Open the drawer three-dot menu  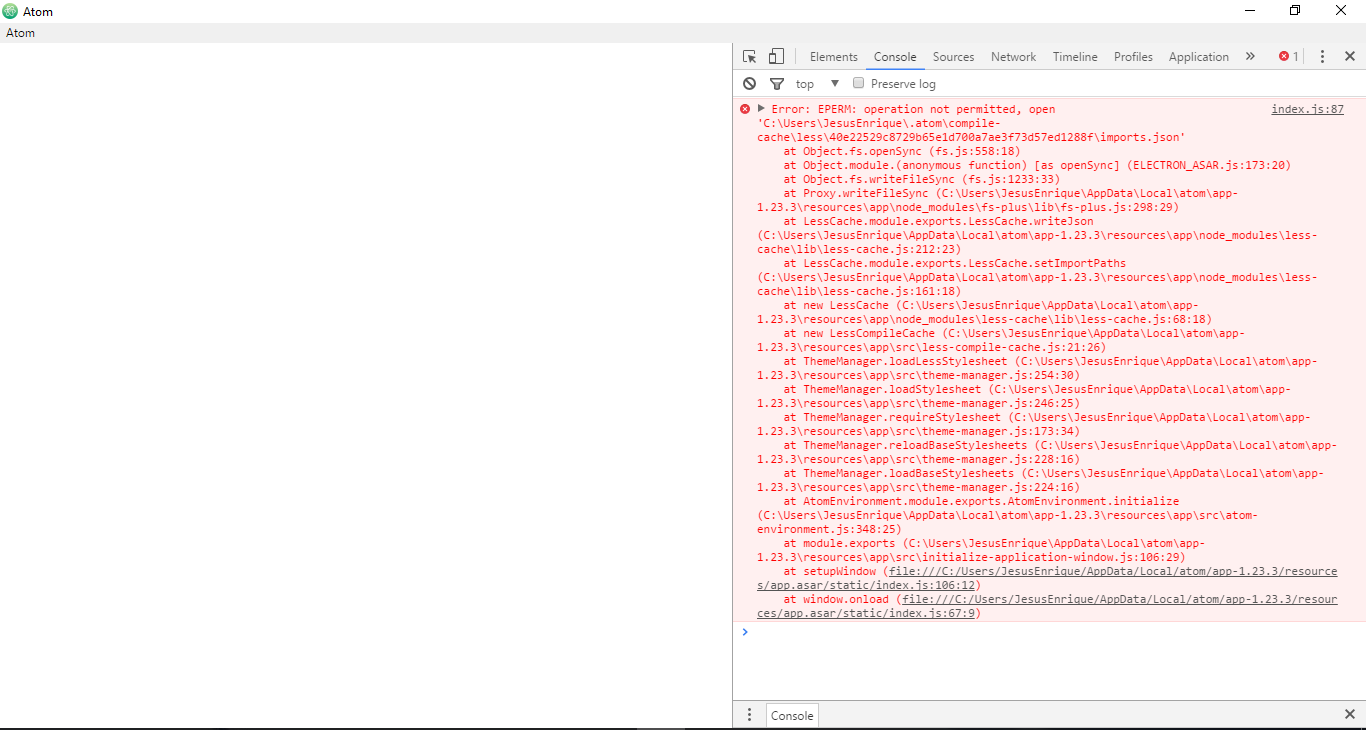click(749, 715)
